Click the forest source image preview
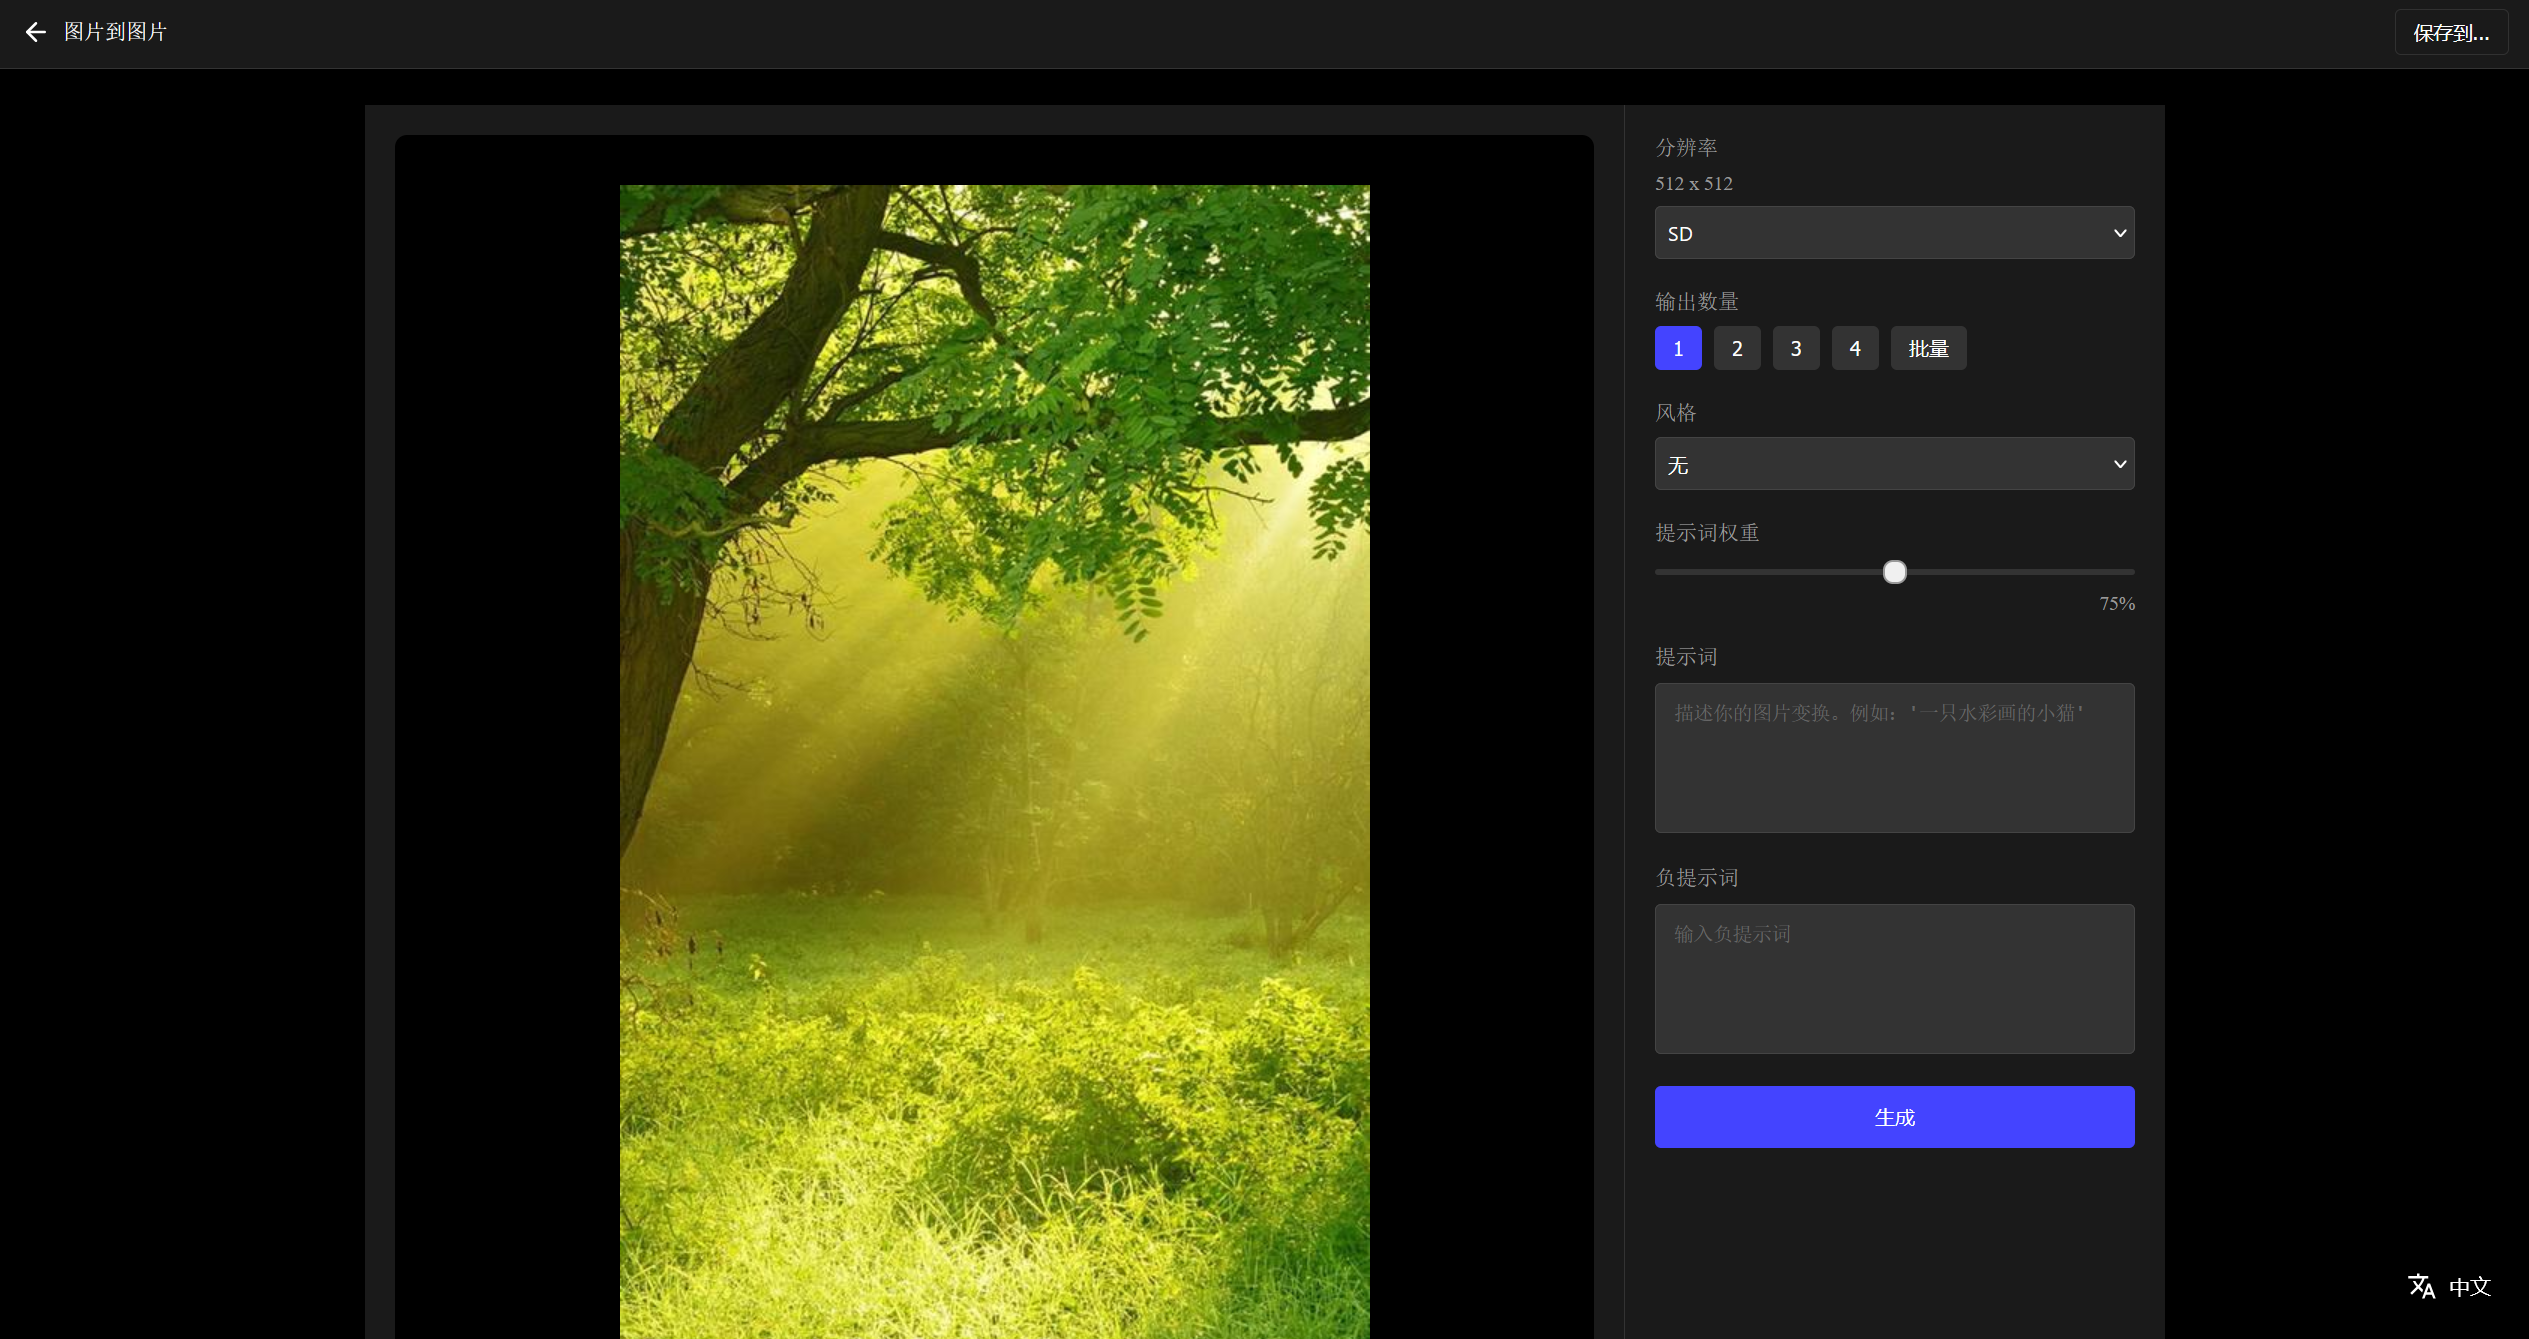This screenshot has width=2529, height=1339. [x=994, y=760]
